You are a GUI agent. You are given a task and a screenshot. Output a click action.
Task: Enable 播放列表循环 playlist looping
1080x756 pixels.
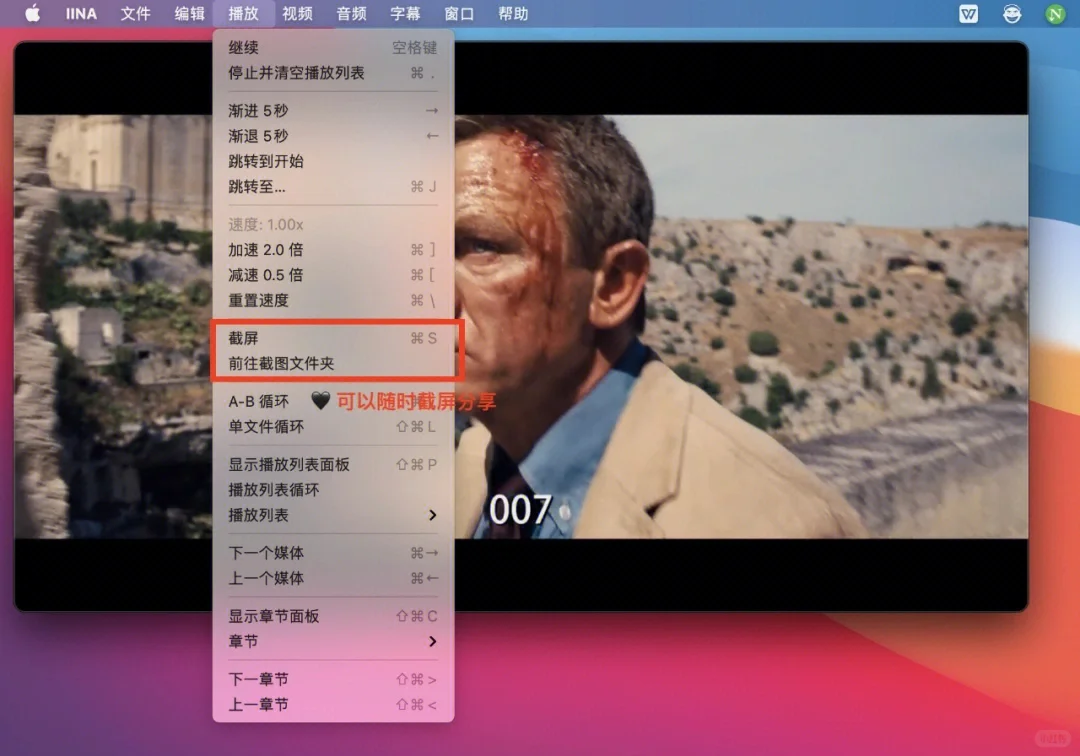(275, 489)
